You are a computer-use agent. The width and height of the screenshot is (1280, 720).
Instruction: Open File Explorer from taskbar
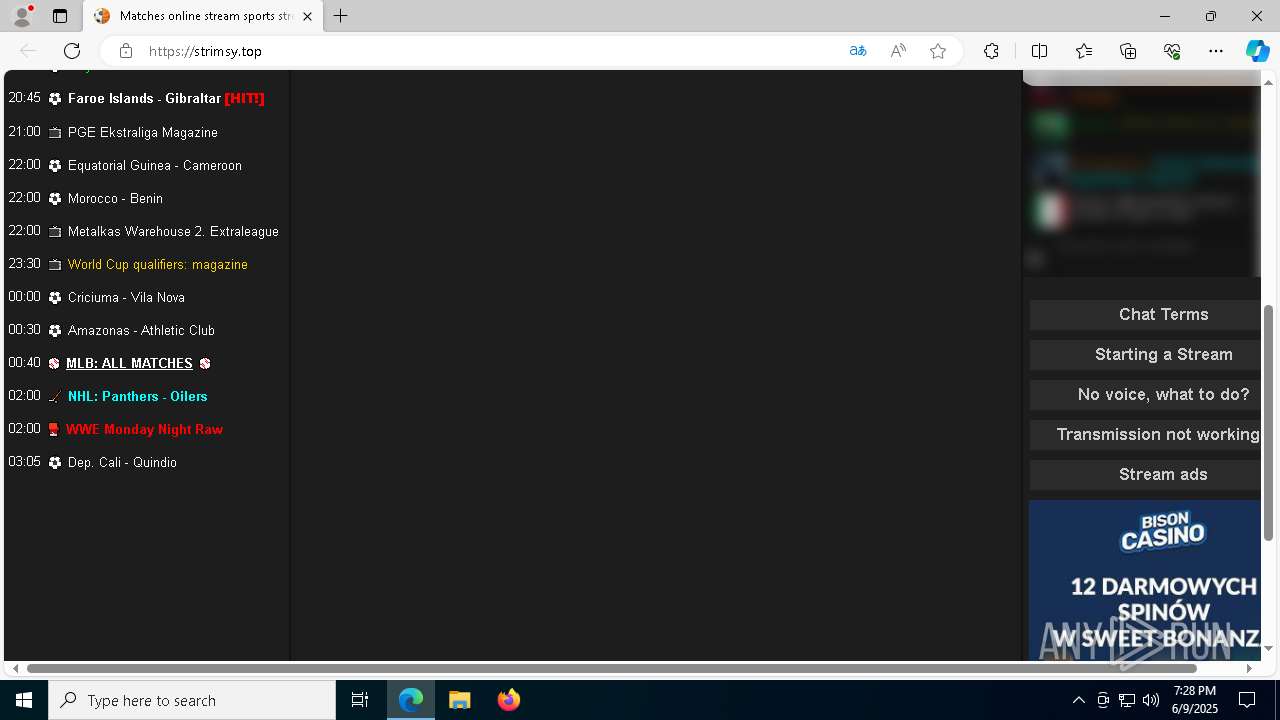click(x=460, y=700)
